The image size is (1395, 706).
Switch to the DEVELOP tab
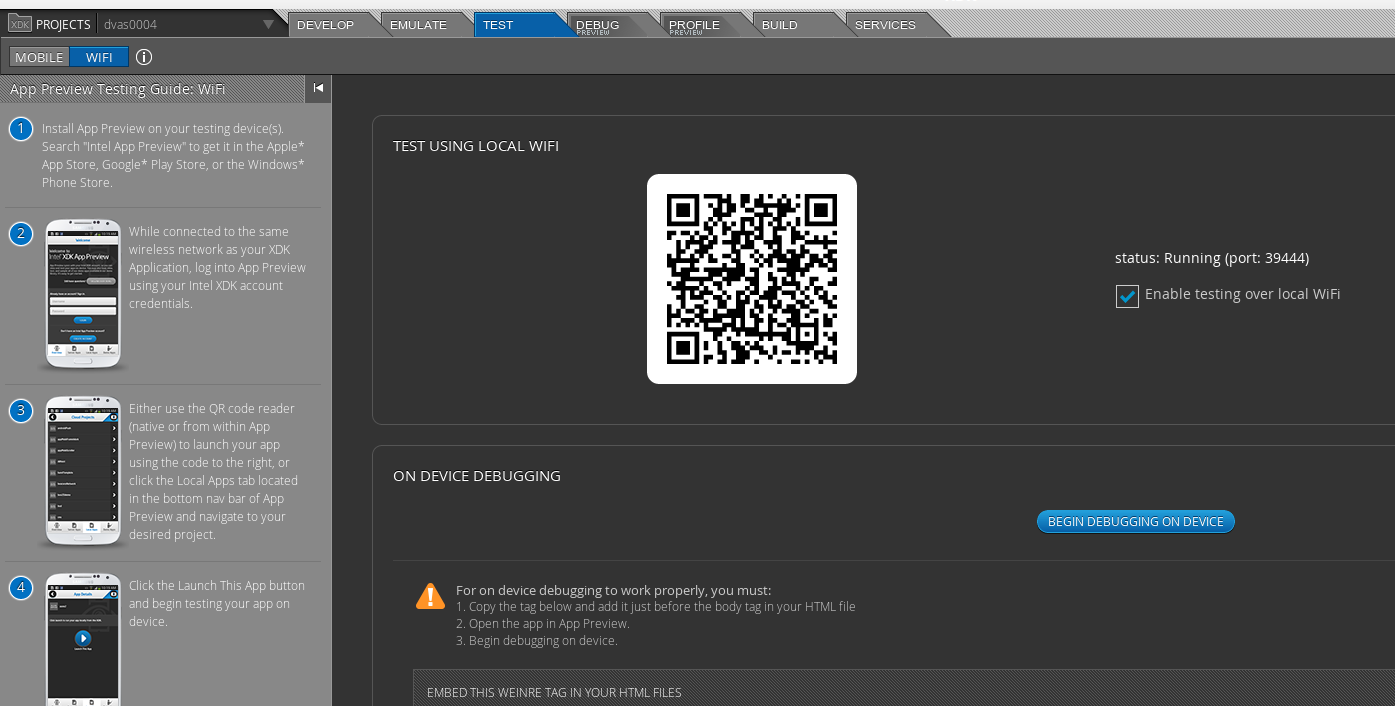pos(325,25)
